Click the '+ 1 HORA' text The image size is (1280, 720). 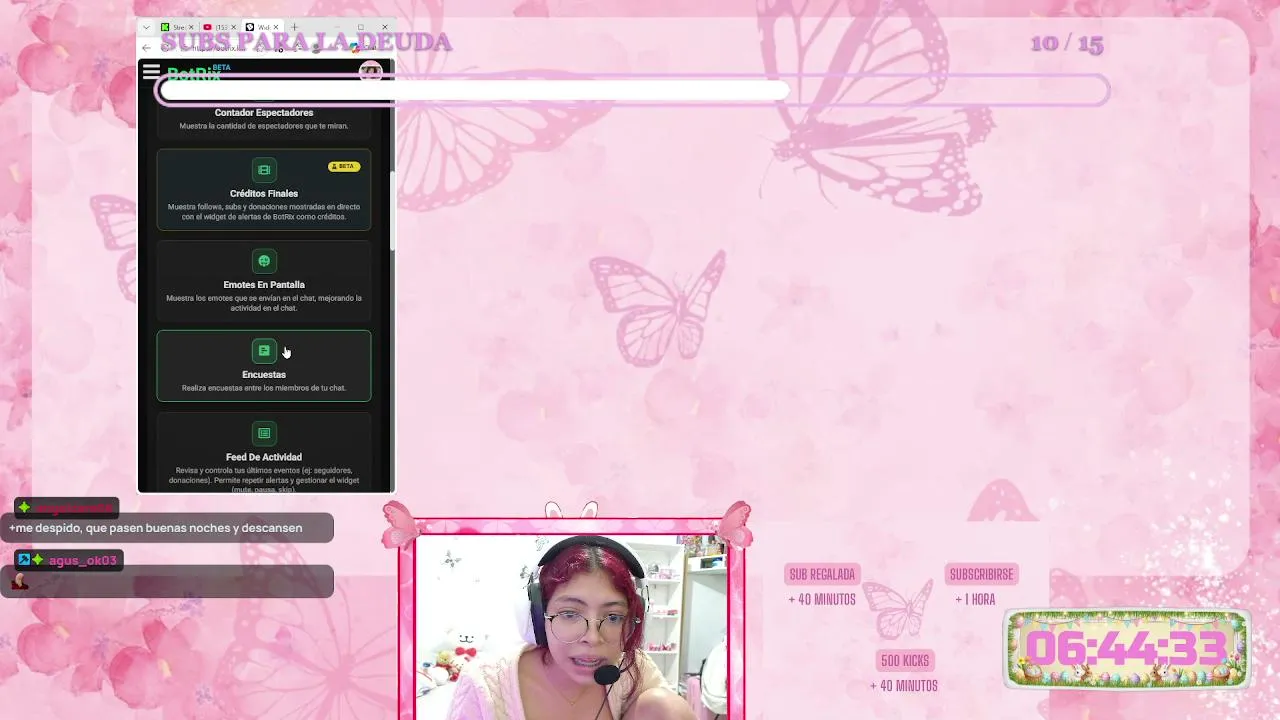tap(975, 600)
